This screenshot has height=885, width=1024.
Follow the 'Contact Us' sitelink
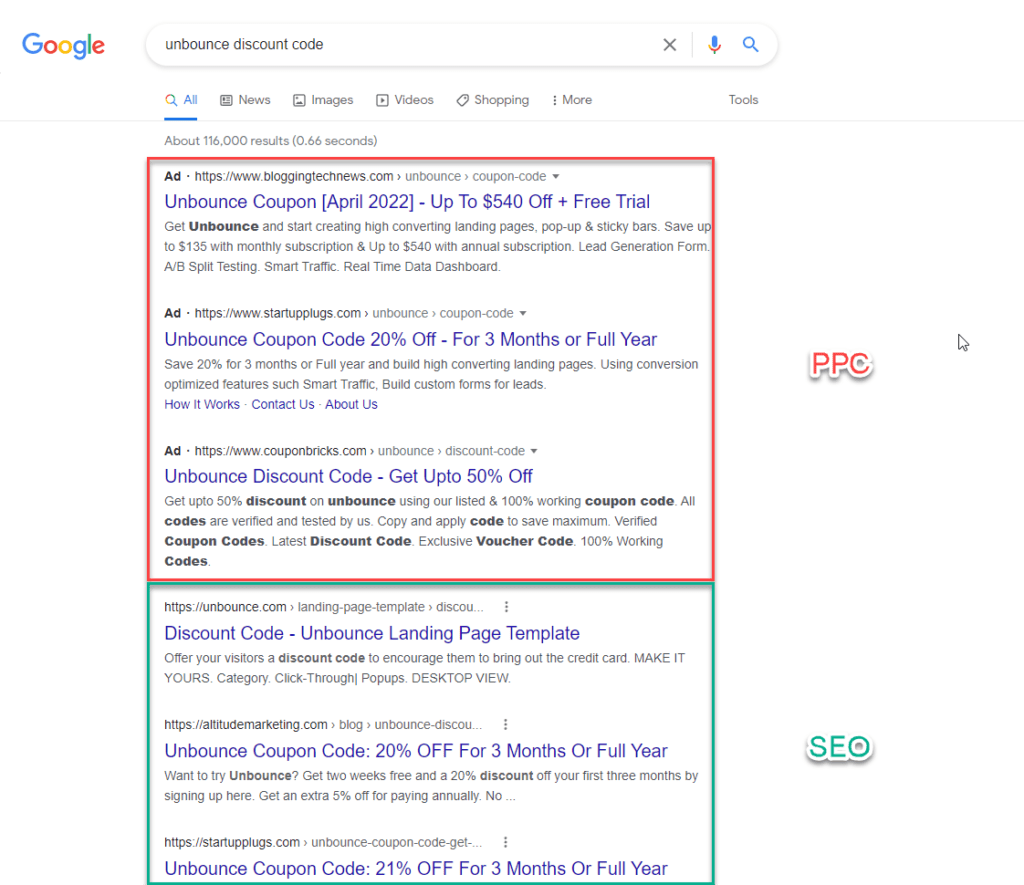283,404
